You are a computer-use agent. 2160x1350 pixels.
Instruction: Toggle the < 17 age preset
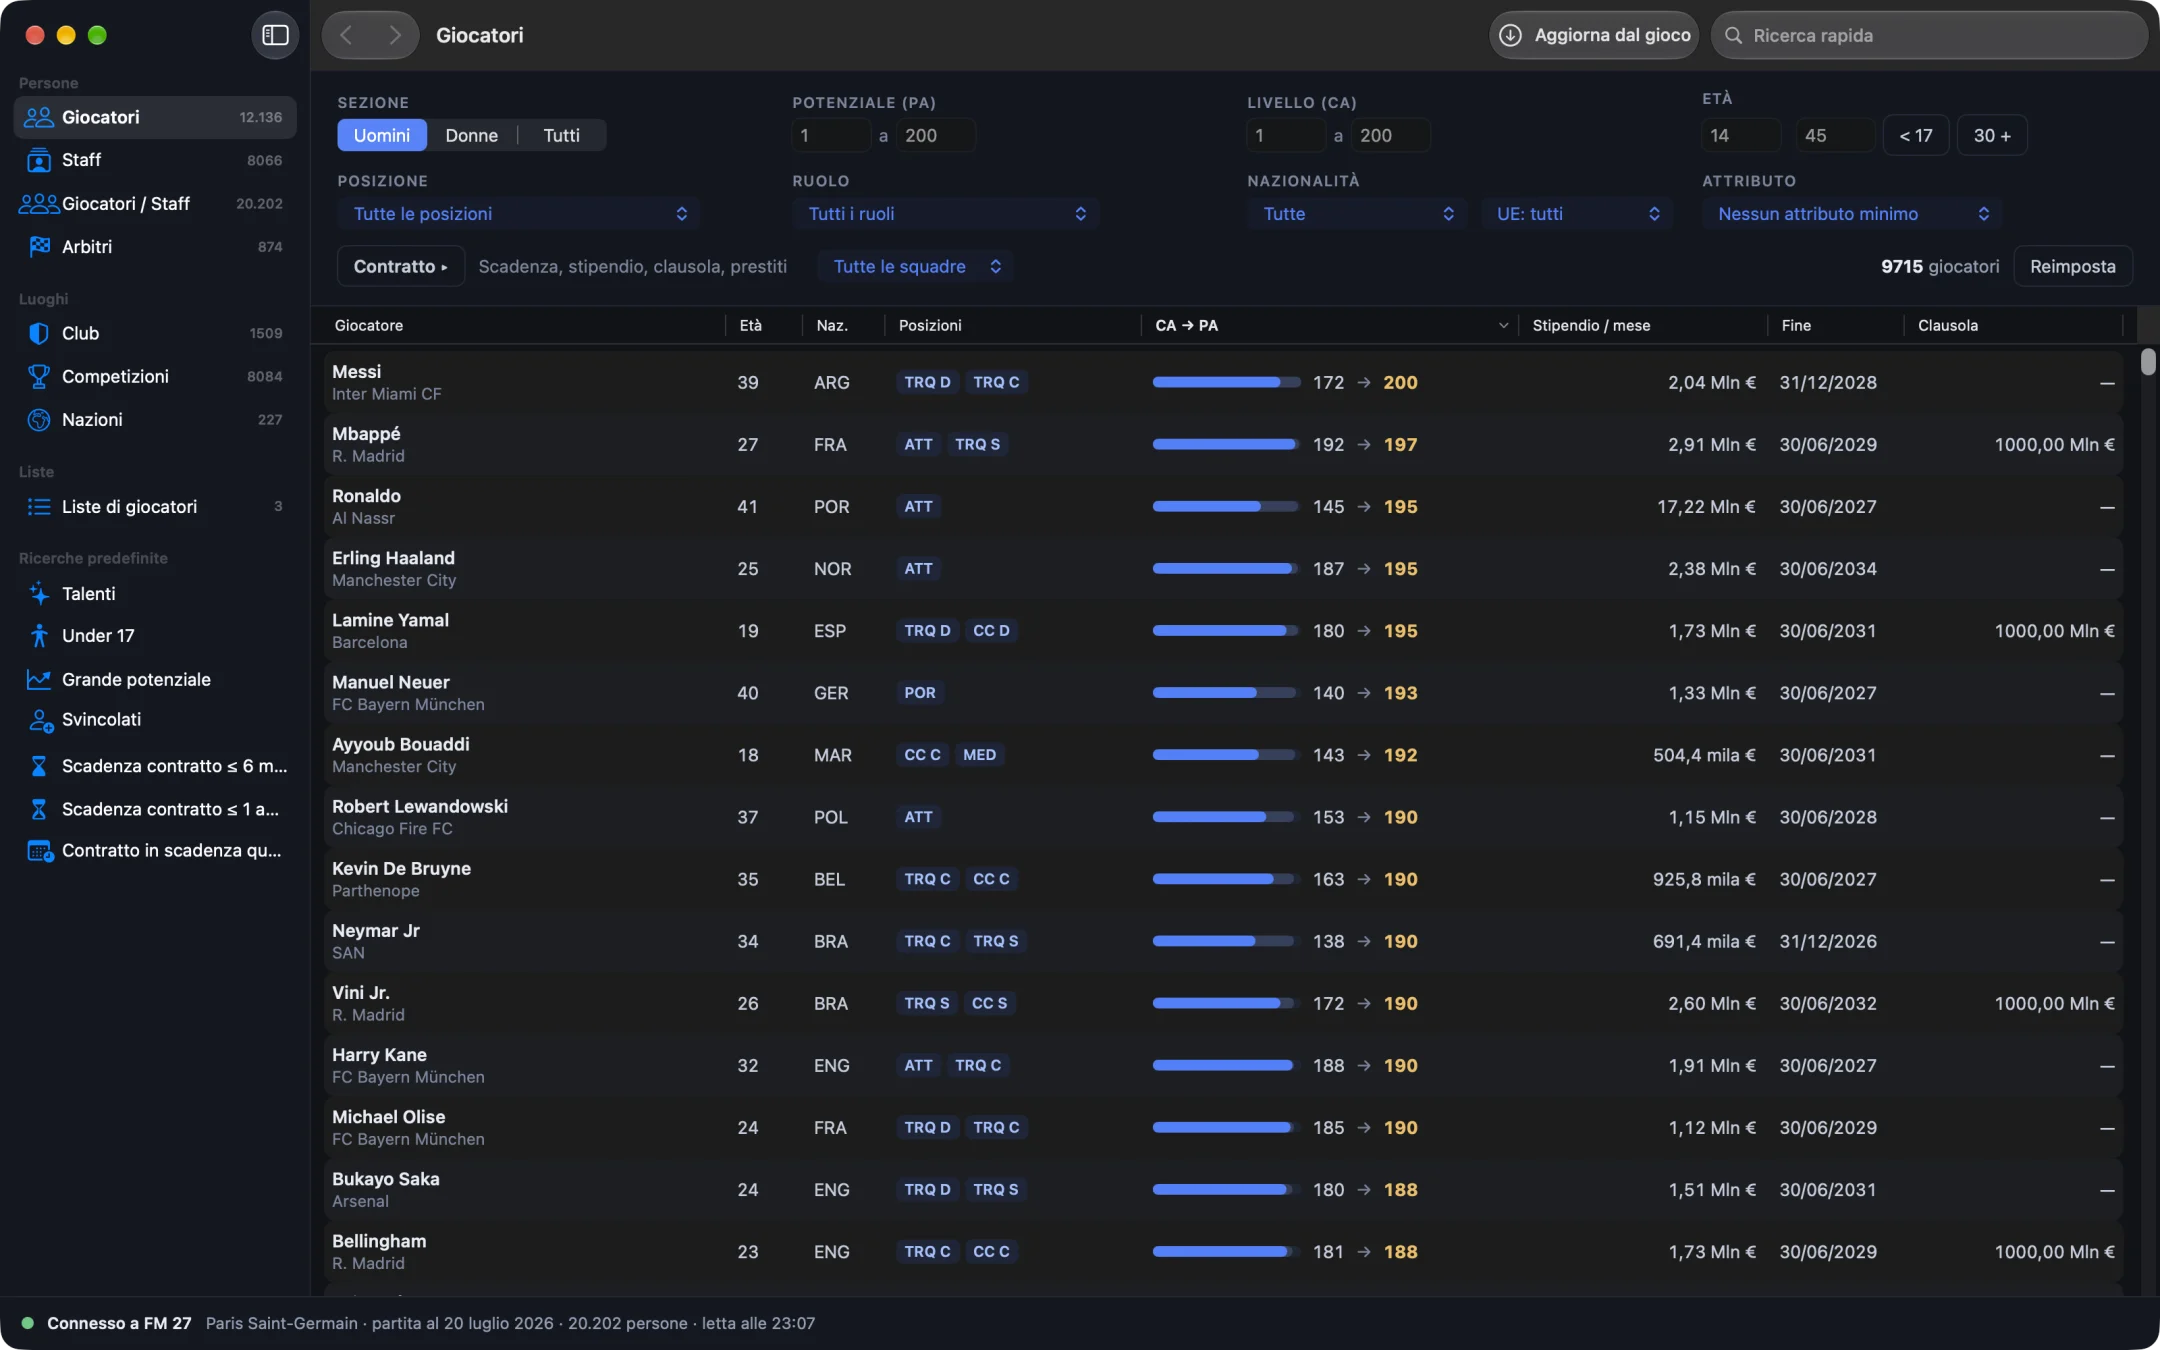click(1916, 135)
